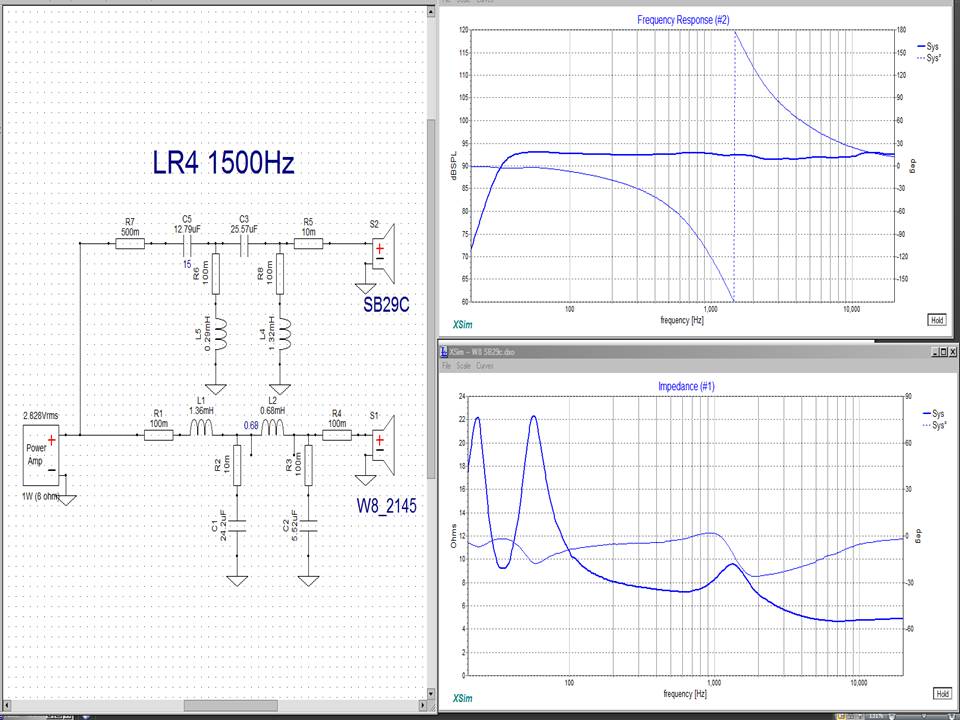Viewport: 960px width, 720px height.
Task: Open Curves menu in Impedance window
Action: (485, 366)
